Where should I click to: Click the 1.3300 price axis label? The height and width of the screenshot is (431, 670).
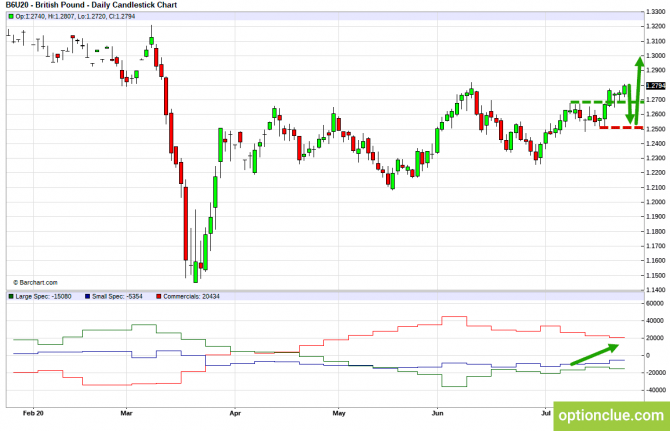coord(655,12)
